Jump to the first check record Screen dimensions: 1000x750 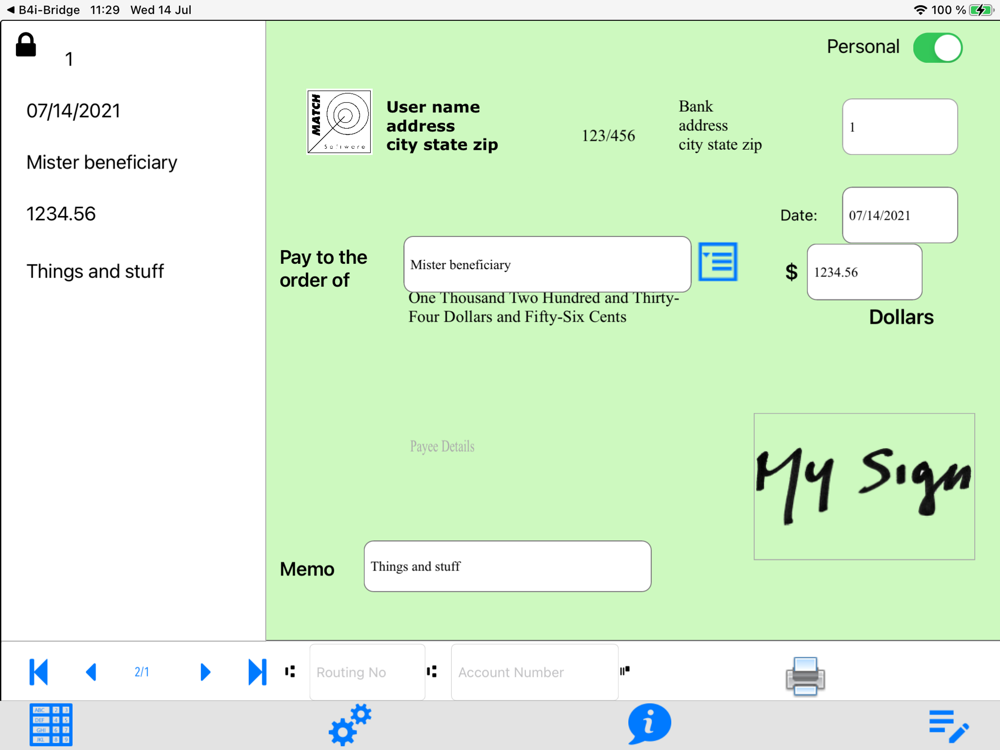pyautogui.click(x=39, y=672)
